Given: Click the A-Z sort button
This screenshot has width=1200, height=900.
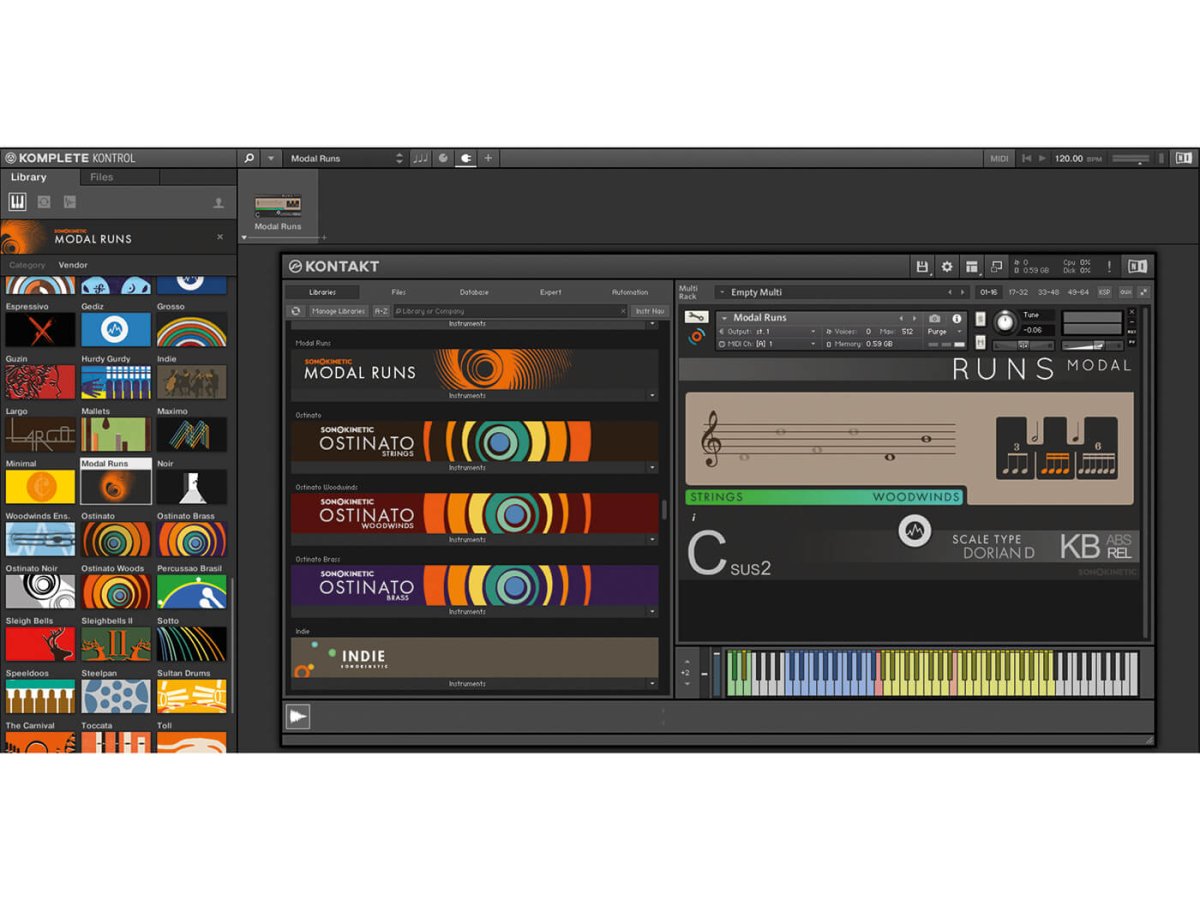Looking at the screenshot, I should [x=381, y=311].
